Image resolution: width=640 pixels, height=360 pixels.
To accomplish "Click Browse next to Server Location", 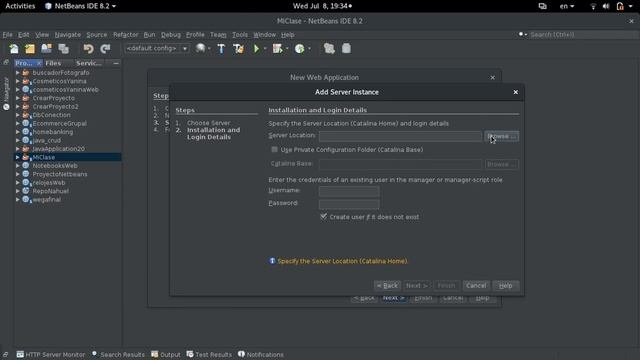I will pos(502,136).
